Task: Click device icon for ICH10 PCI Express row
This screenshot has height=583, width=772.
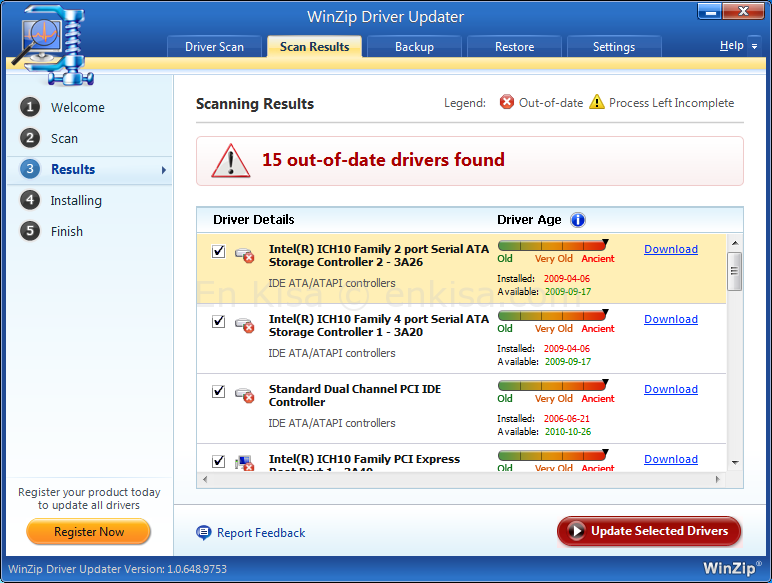Action: pos(244,463)
